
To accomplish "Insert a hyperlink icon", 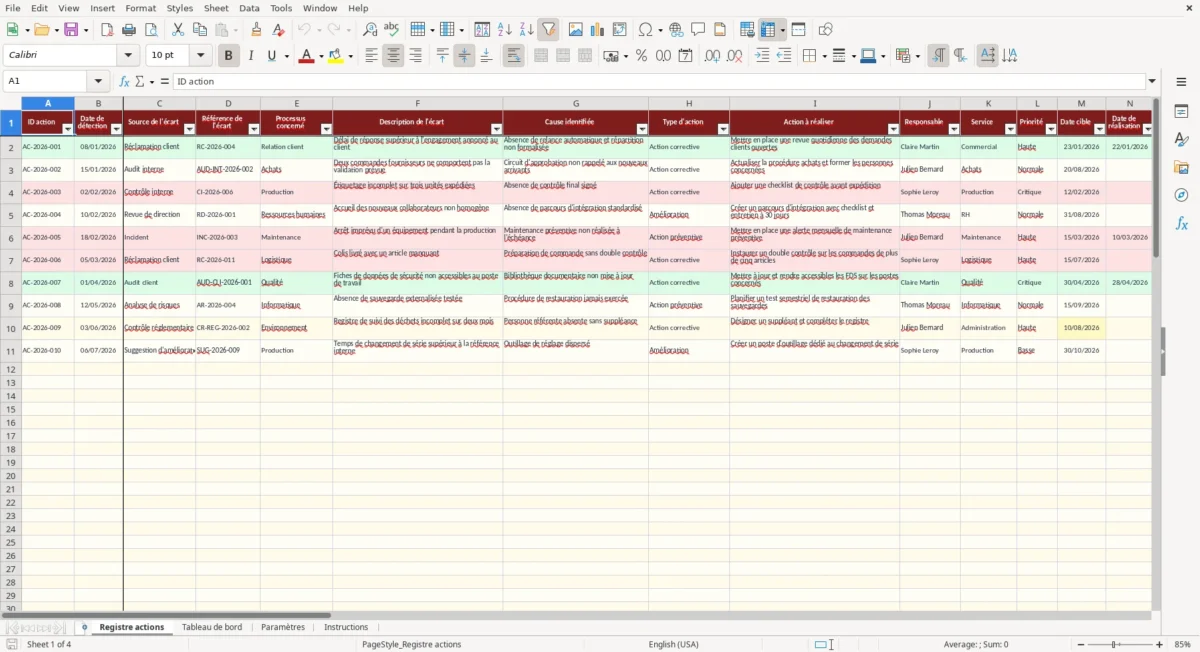I will click(677, 30).
